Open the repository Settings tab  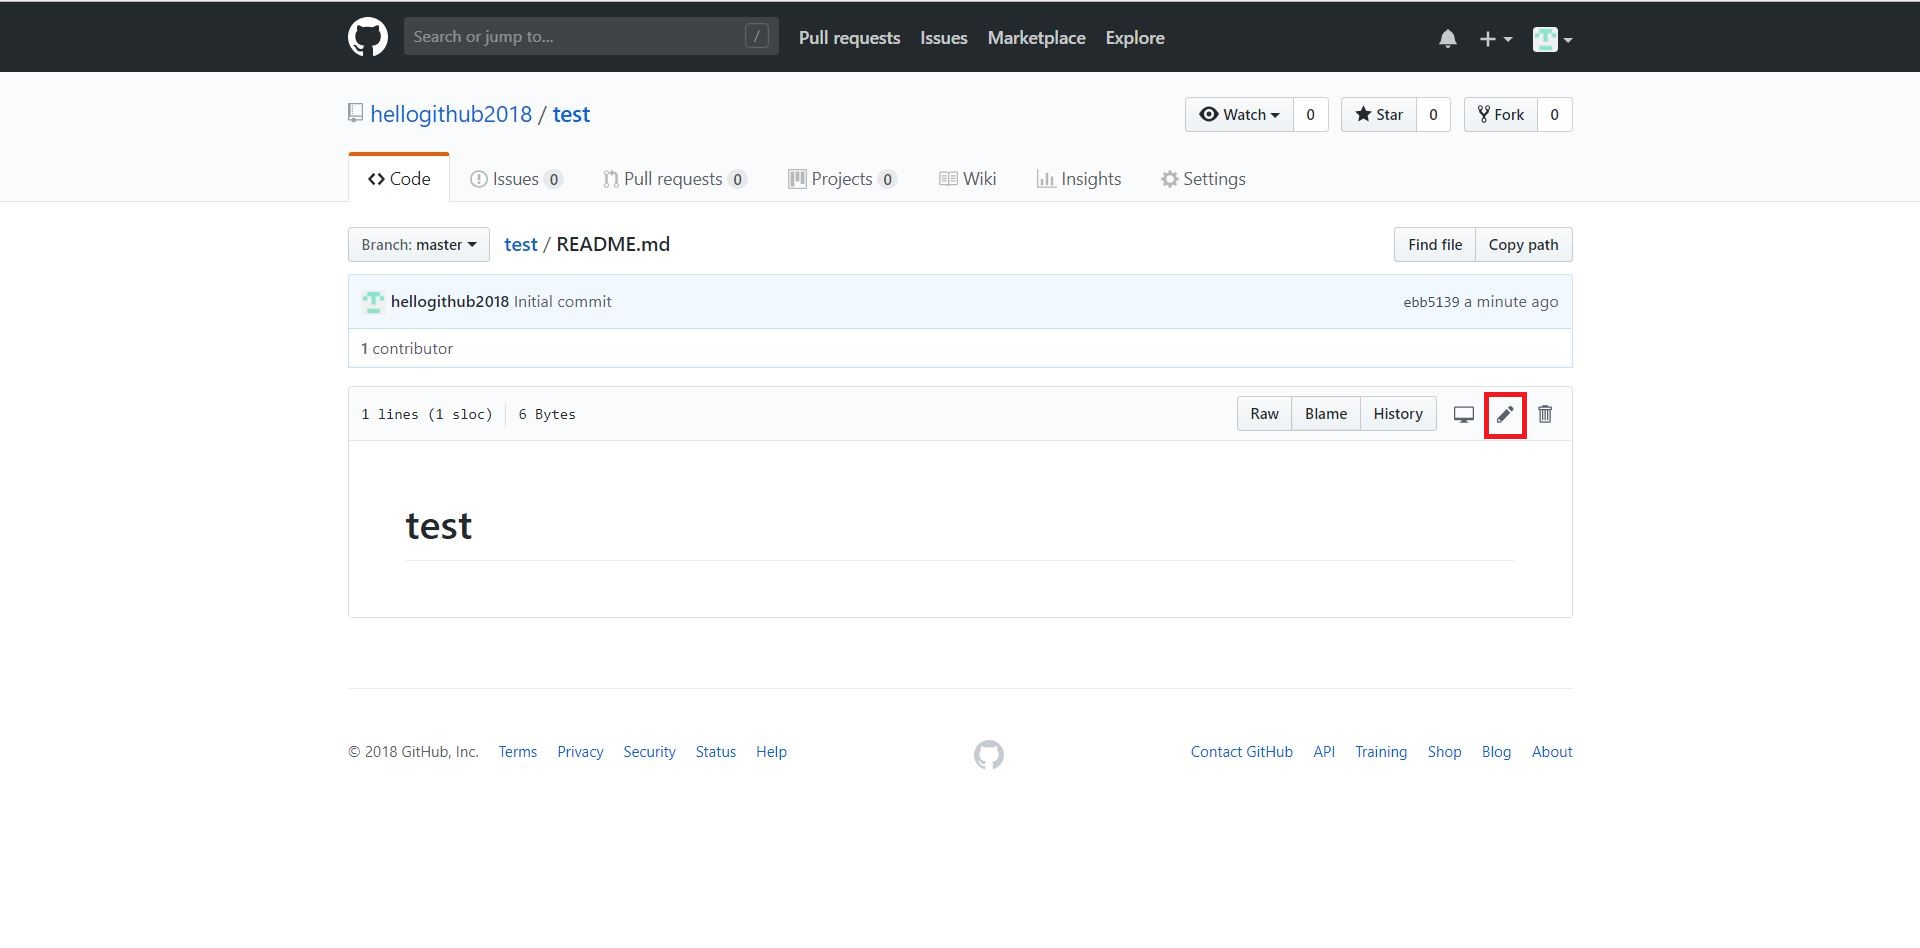coord(1203,179)
